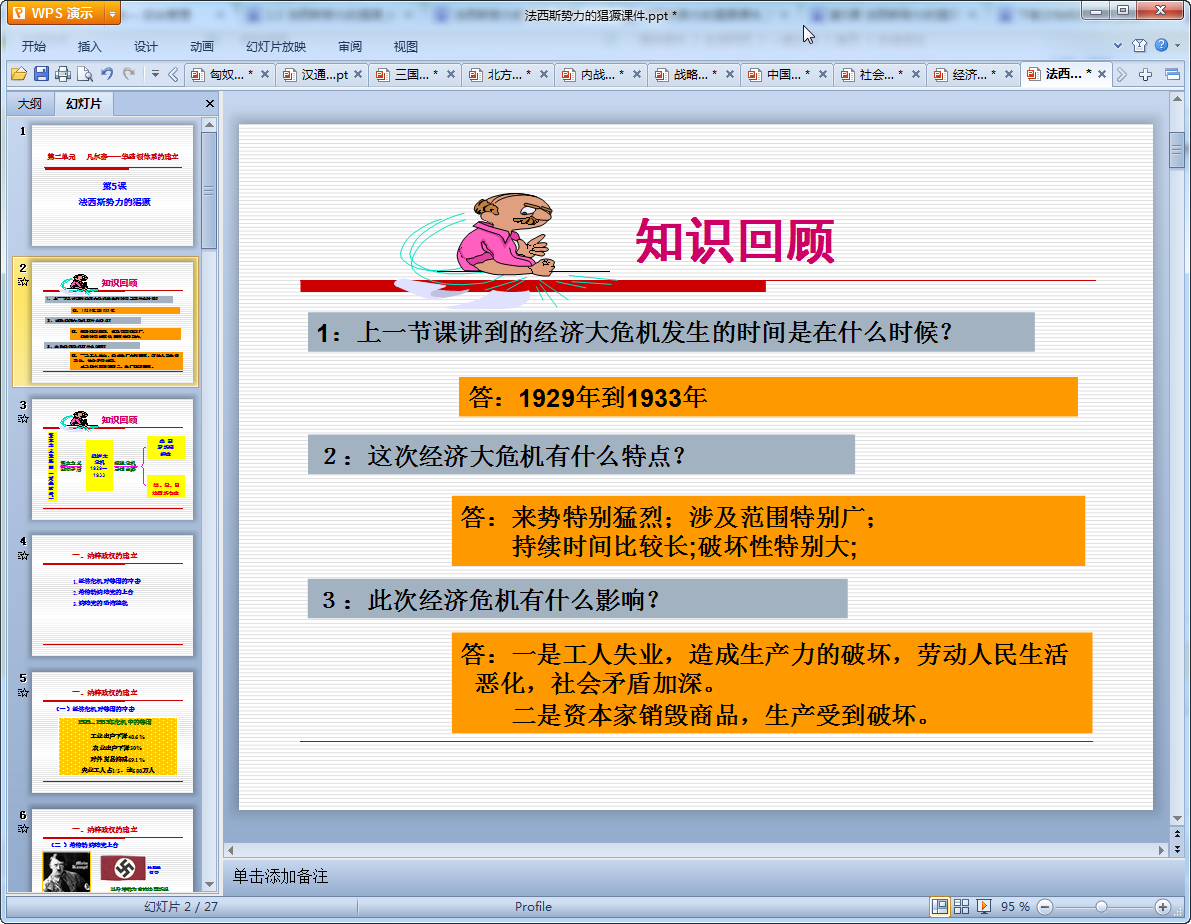This screenshot has height=924, width=1191.
Task: Close the 三国 document tab
Action: click(x=451, y=74)
